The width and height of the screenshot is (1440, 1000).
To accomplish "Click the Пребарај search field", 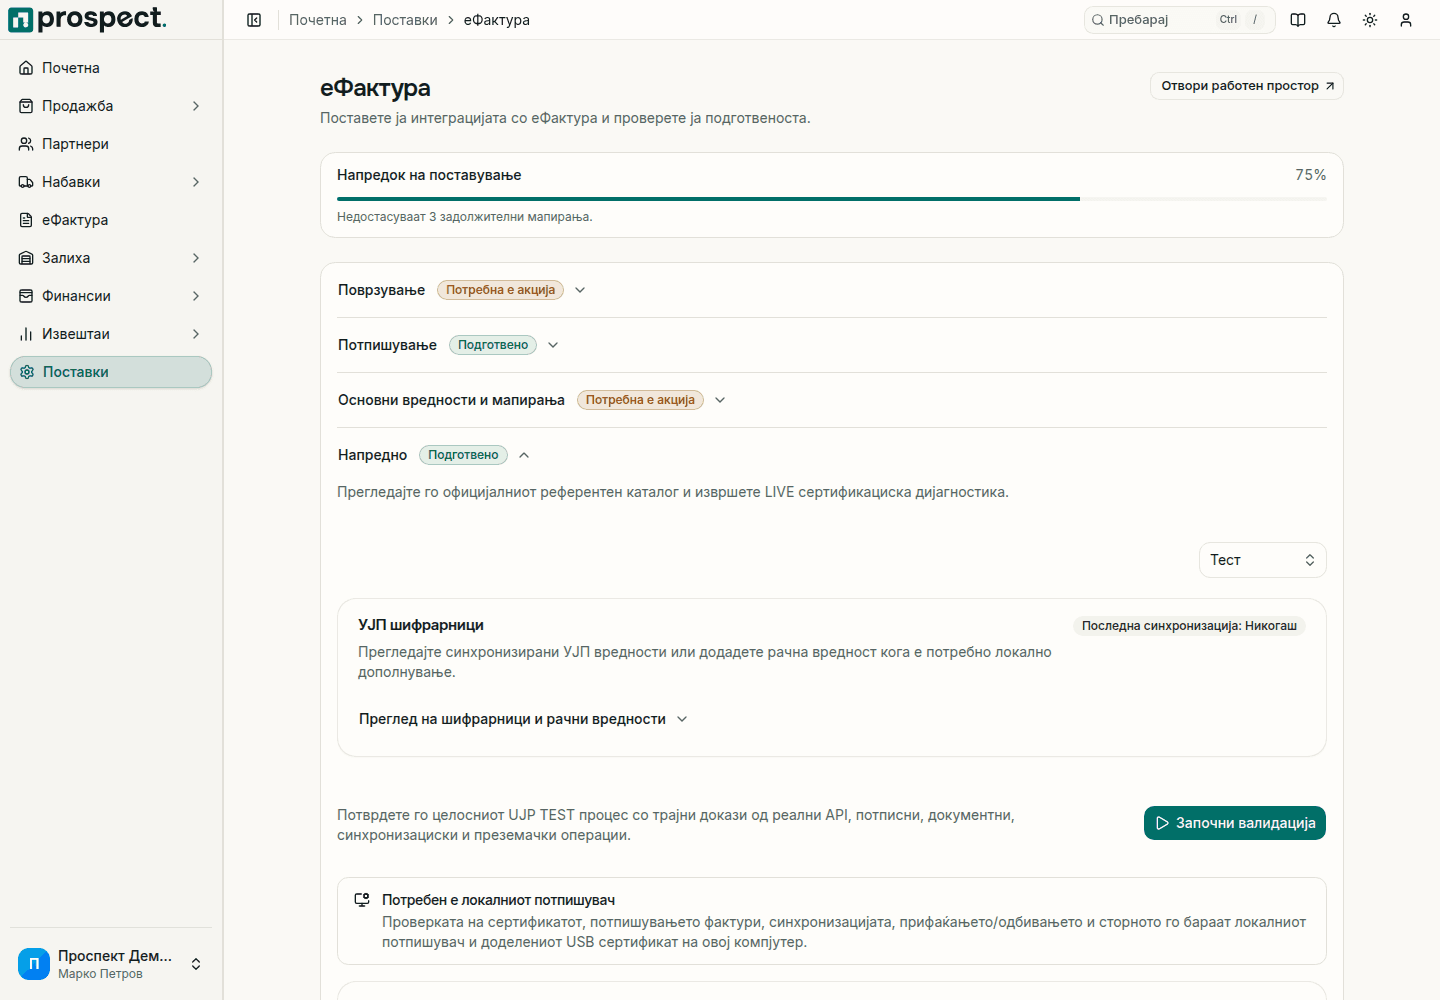I will (x=1180, y=20).
